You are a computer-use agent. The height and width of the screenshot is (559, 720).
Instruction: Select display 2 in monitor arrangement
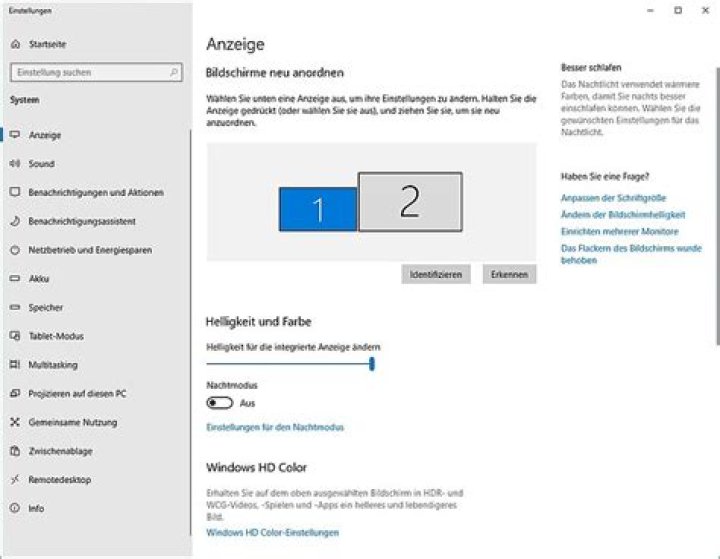[410, 200]
